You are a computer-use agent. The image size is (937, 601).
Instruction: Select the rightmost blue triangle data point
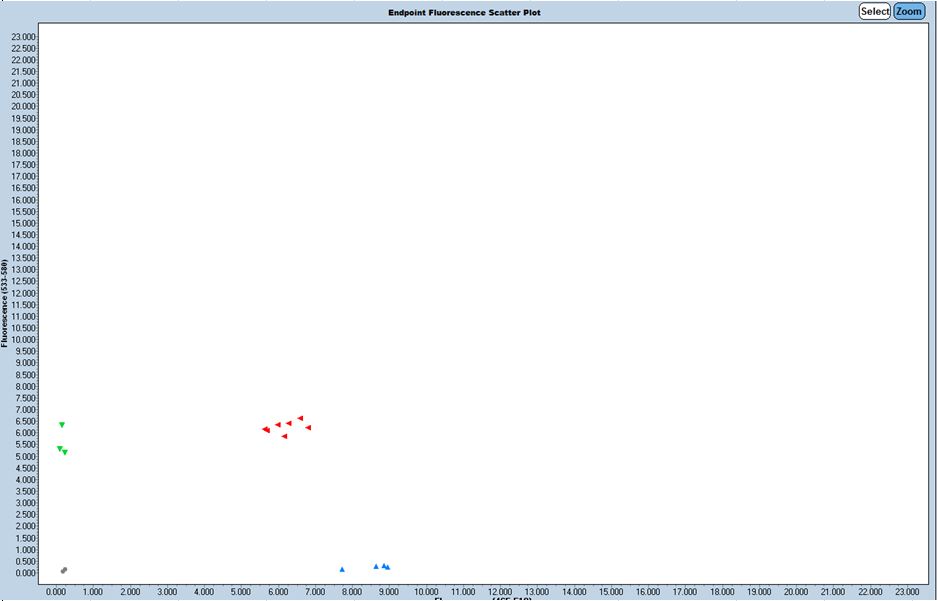pos(387,567)
